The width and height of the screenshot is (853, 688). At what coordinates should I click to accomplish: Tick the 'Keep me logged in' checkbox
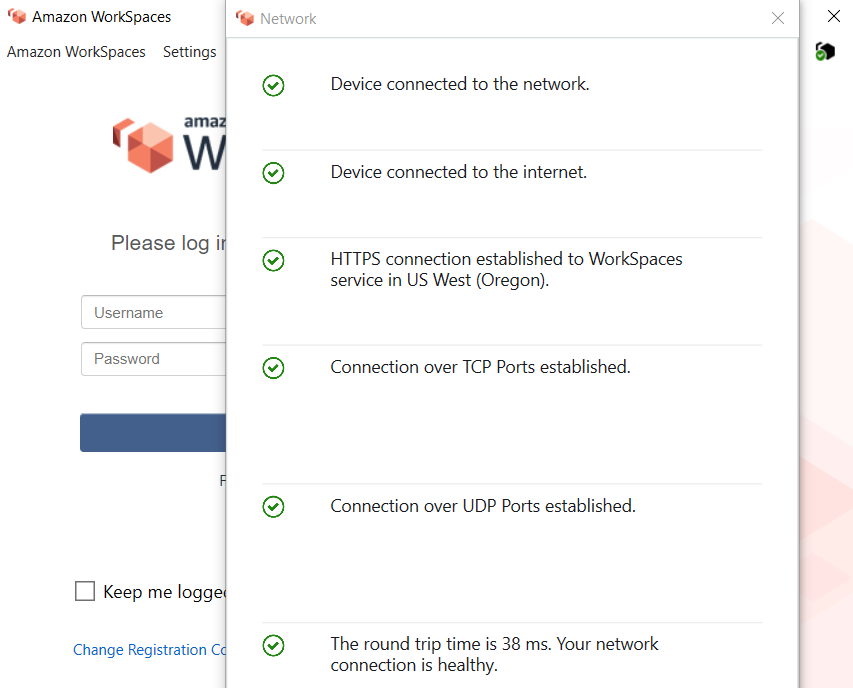[x=85, y=592]
